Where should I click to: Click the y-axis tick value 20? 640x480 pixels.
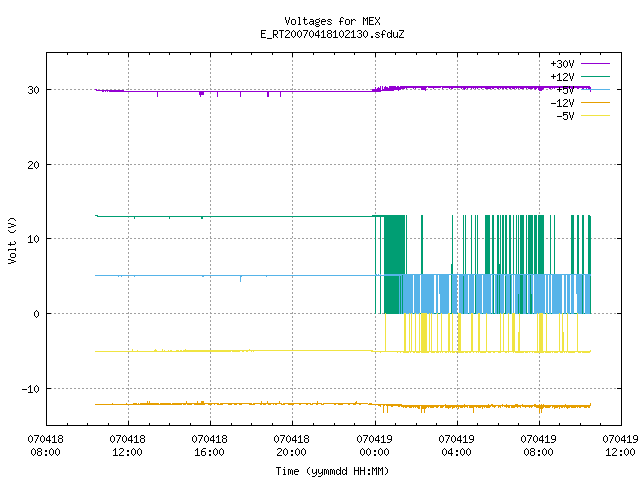pyautogui.click(x=33, y=165)
